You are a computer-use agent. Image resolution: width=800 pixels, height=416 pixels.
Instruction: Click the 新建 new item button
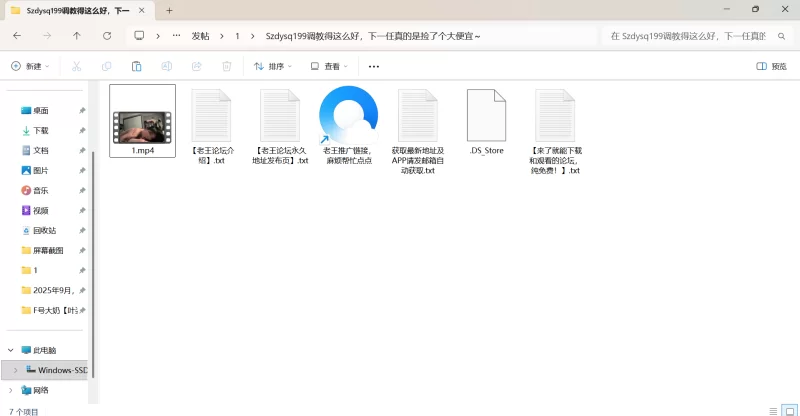pos(30,66)
